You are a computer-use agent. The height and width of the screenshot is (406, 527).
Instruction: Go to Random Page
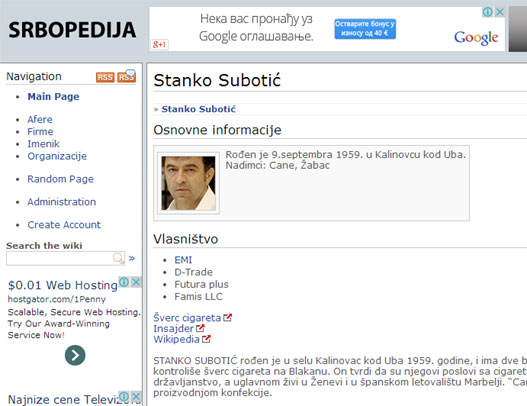pyautogui.click(x=60, y=179)
